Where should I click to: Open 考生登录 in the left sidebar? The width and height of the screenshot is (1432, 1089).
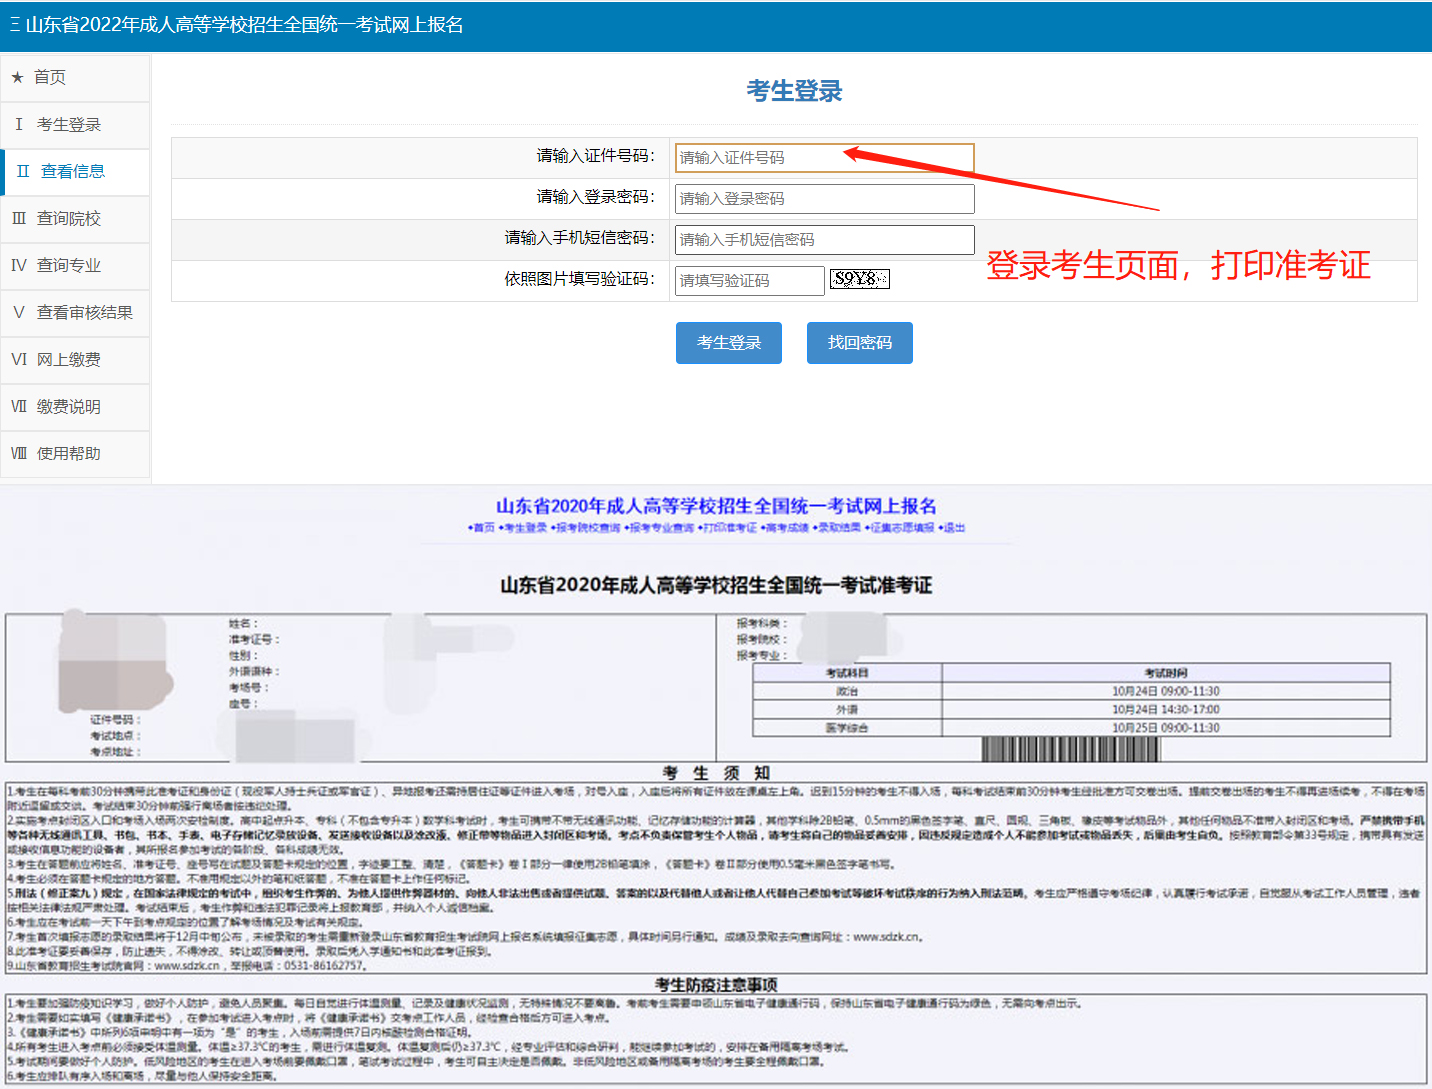click(x=68, y=124)
